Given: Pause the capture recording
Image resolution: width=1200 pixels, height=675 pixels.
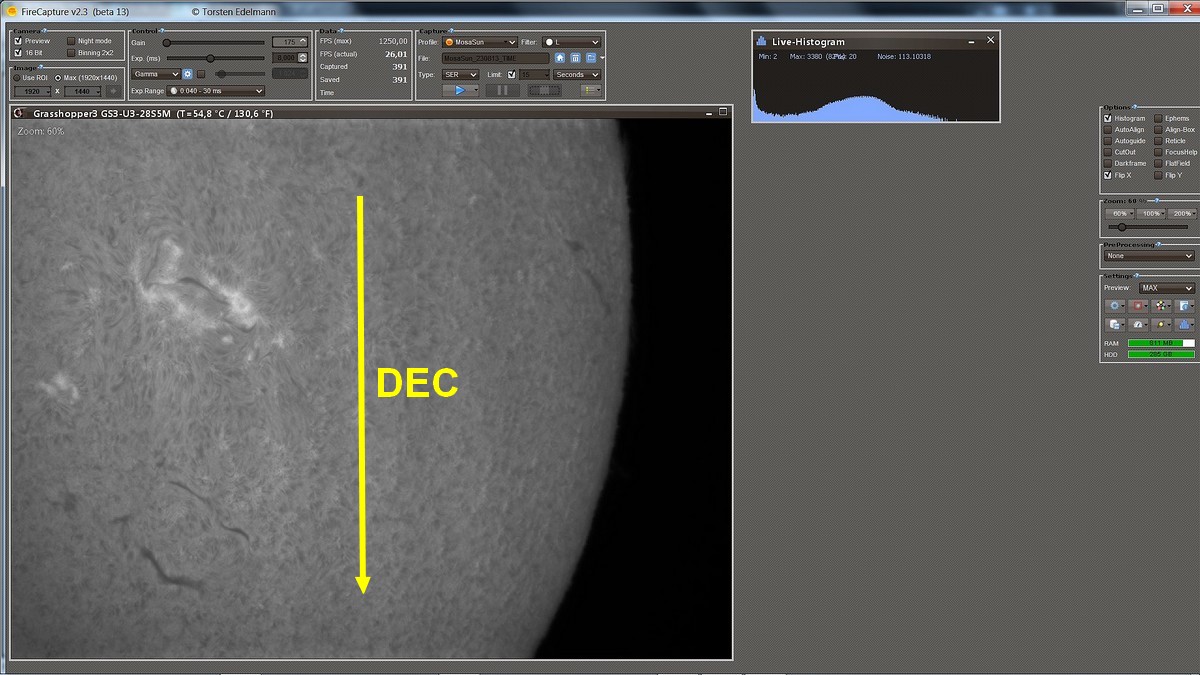Looking at the screenshot, I should click(503, 90).
